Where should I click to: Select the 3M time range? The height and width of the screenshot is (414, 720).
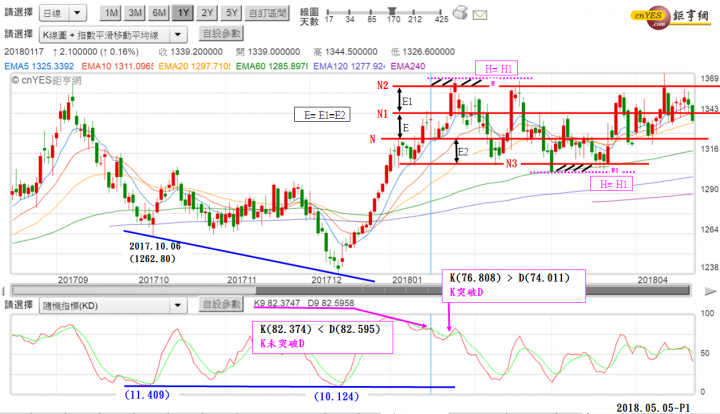coord(135,14)
